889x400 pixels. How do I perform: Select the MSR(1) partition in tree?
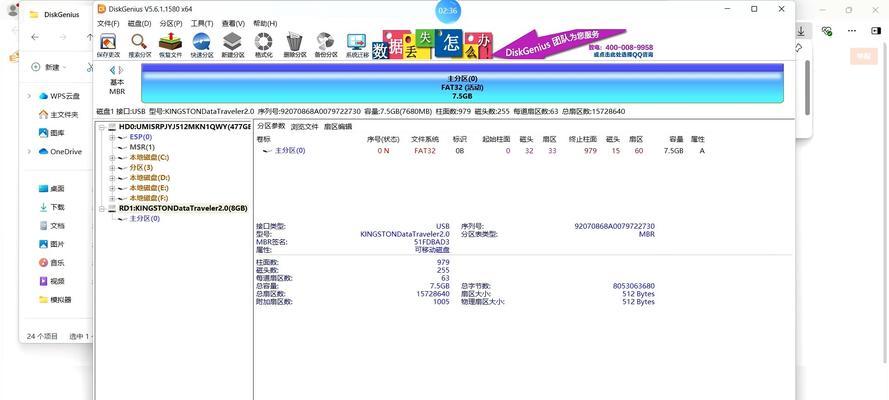coord(142,147)
